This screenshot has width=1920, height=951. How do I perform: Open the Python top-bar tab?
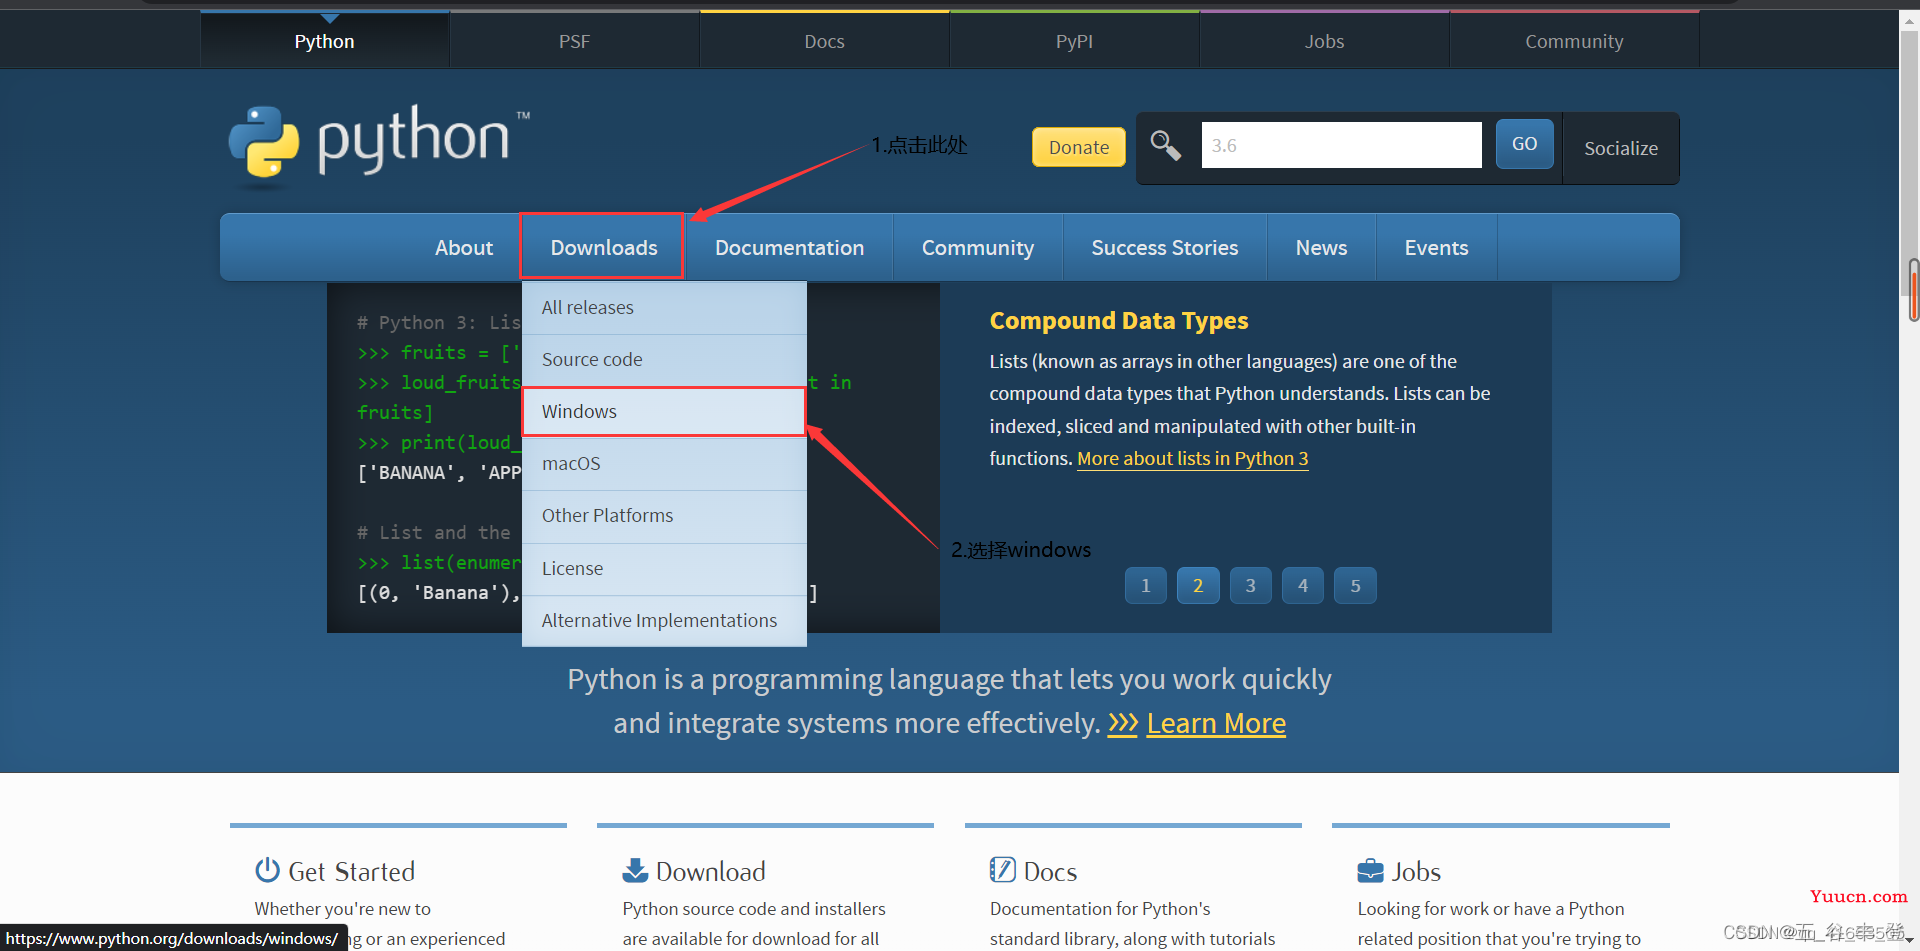pos(325,41)
